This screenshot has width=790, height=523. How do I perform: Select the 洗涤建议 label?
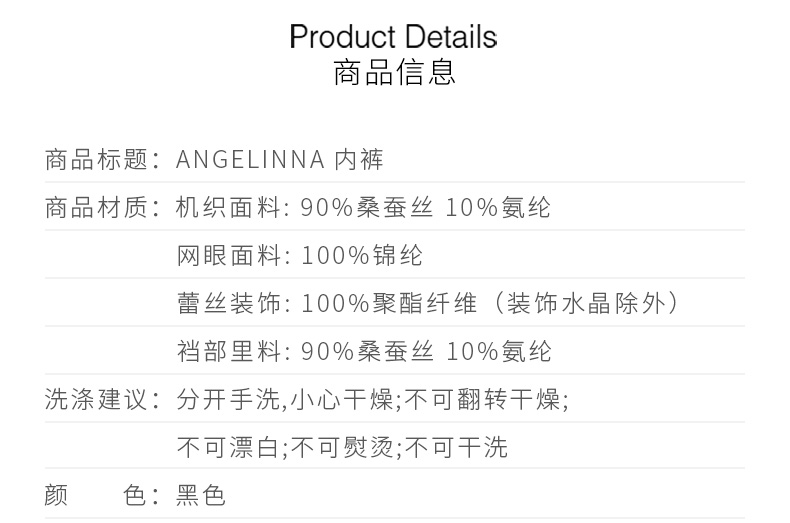pos(96,399)
